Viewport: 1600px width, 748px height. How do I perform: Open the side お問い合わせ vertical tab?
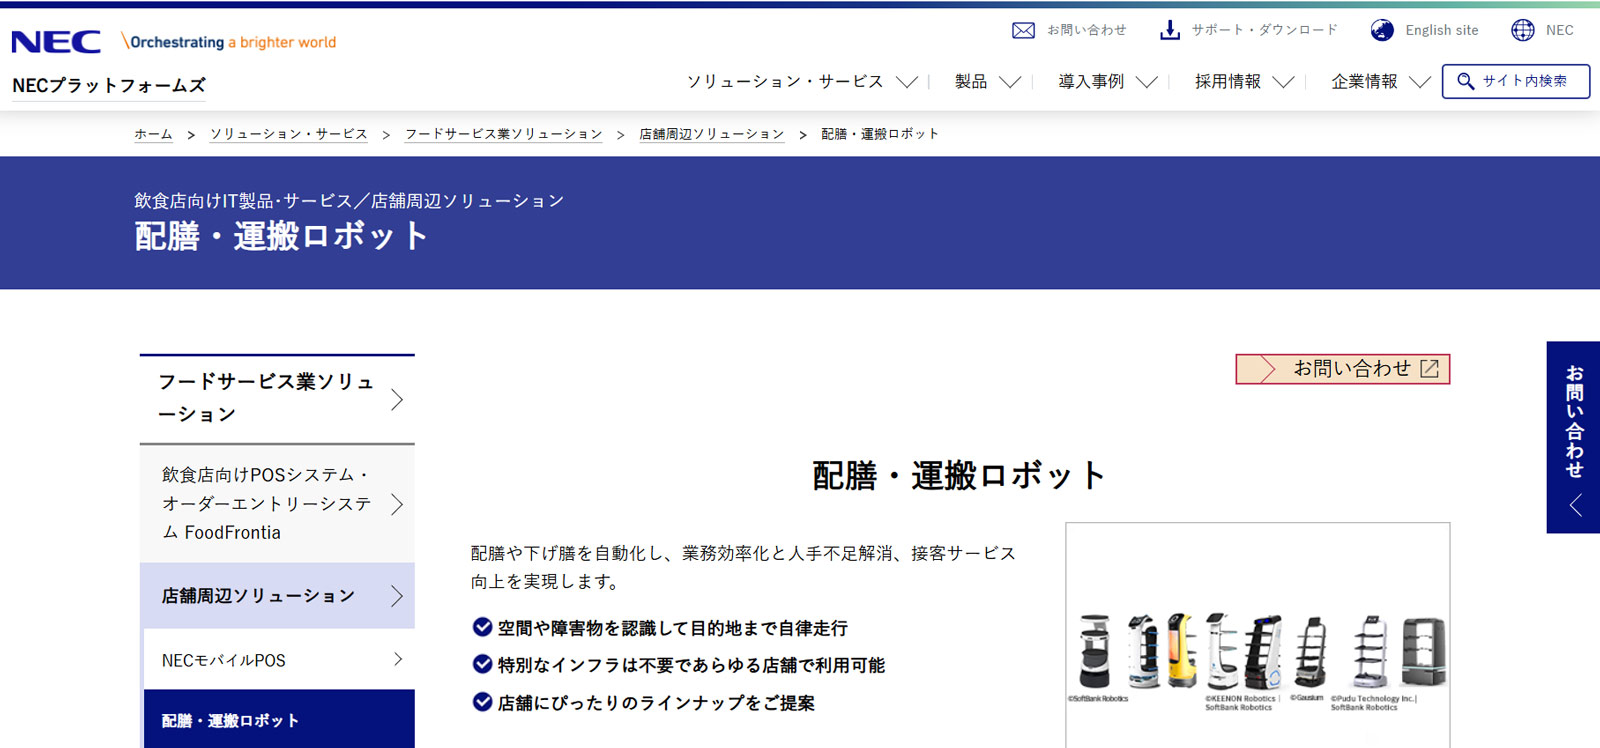point(1573,437)
